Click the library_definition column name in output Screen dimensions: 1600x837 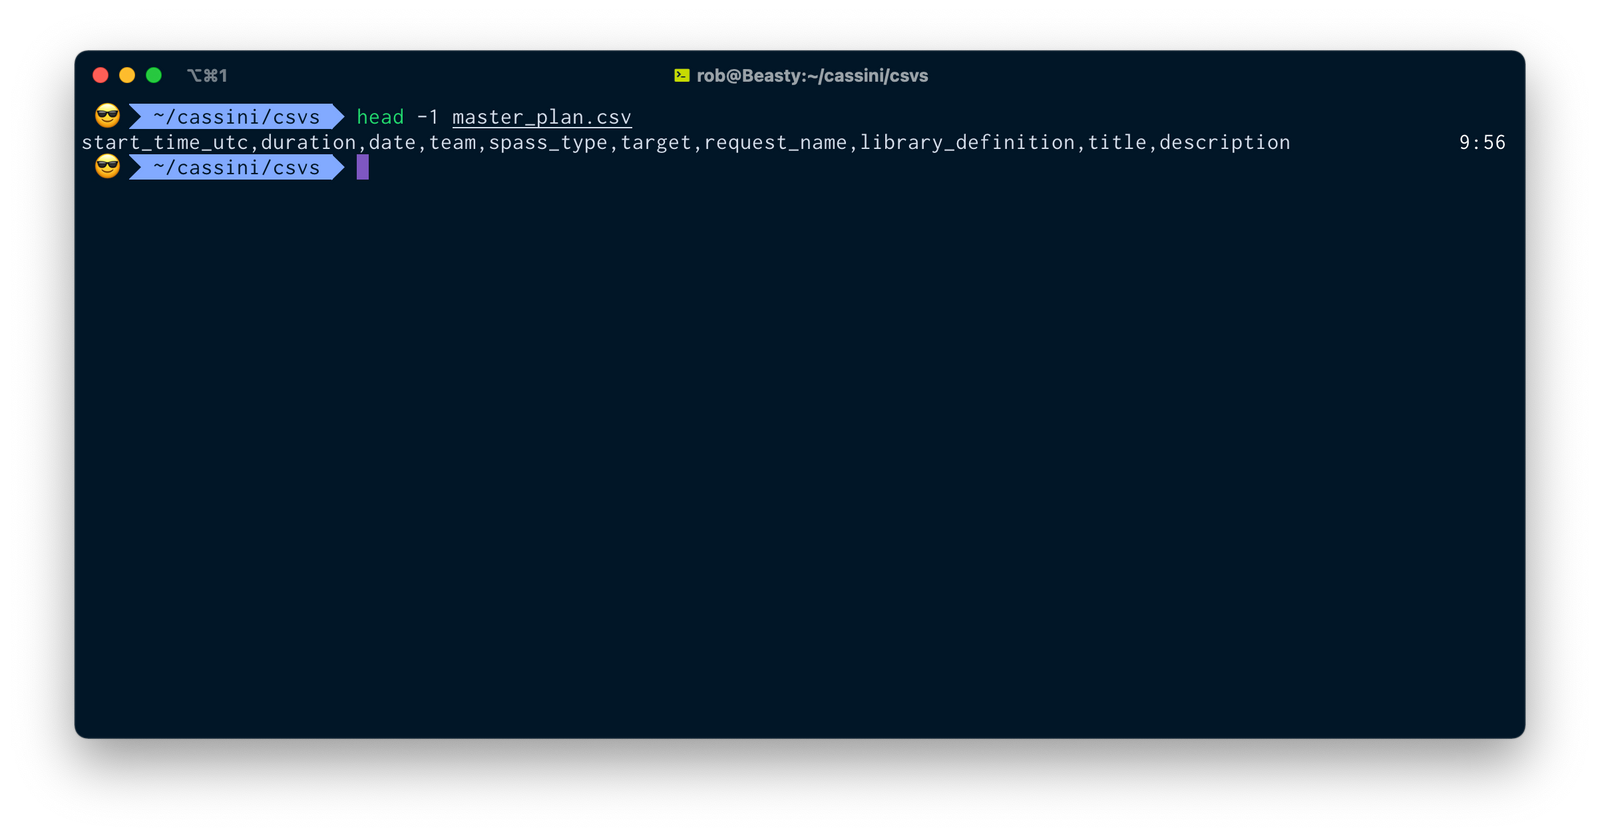click(967, 143)
